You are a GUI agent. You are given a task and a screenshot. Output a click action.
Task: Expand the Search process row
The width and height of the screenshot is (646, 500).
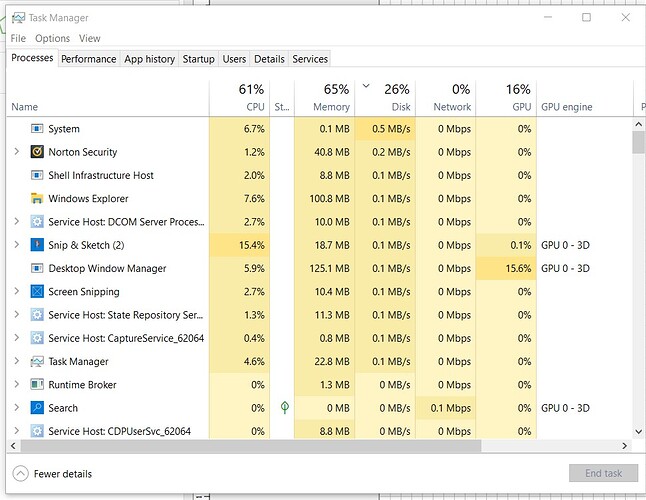[16, 408]
